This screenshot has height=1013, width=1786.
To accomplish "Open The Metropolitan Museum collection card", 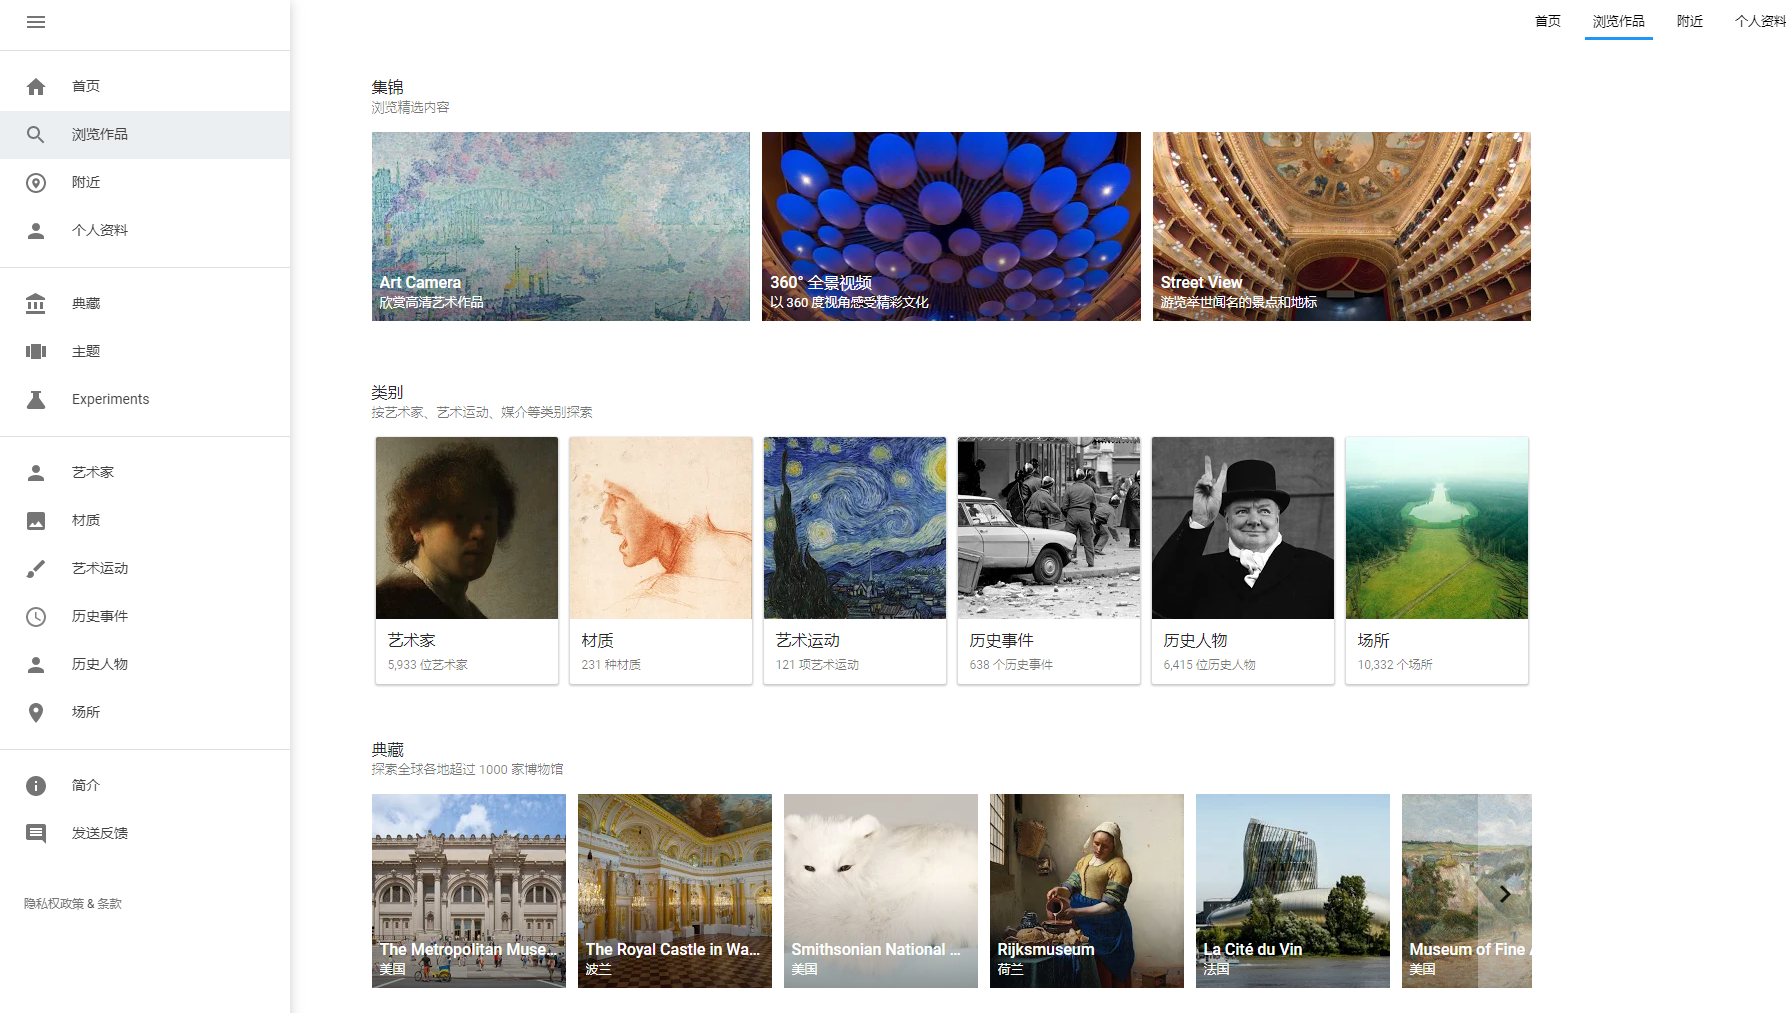I will click(469, 891).
